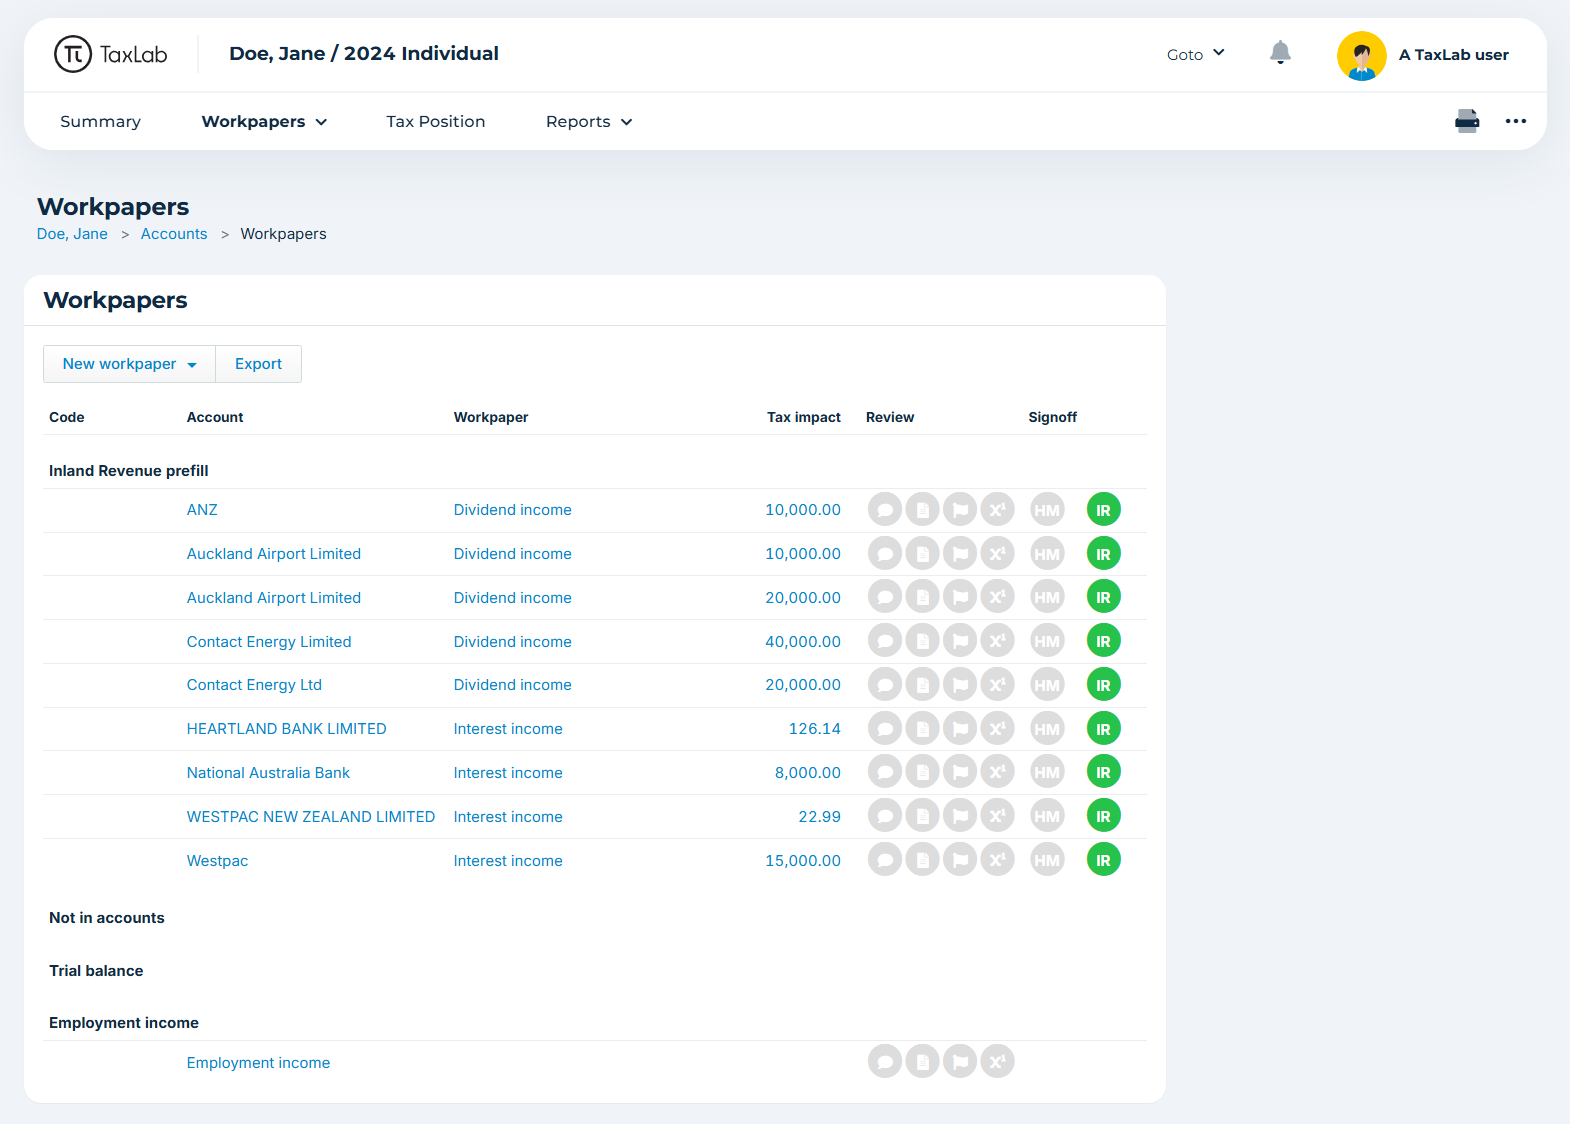
Task: Click IR badge for Westpac row
Action: pos(1103,860)
